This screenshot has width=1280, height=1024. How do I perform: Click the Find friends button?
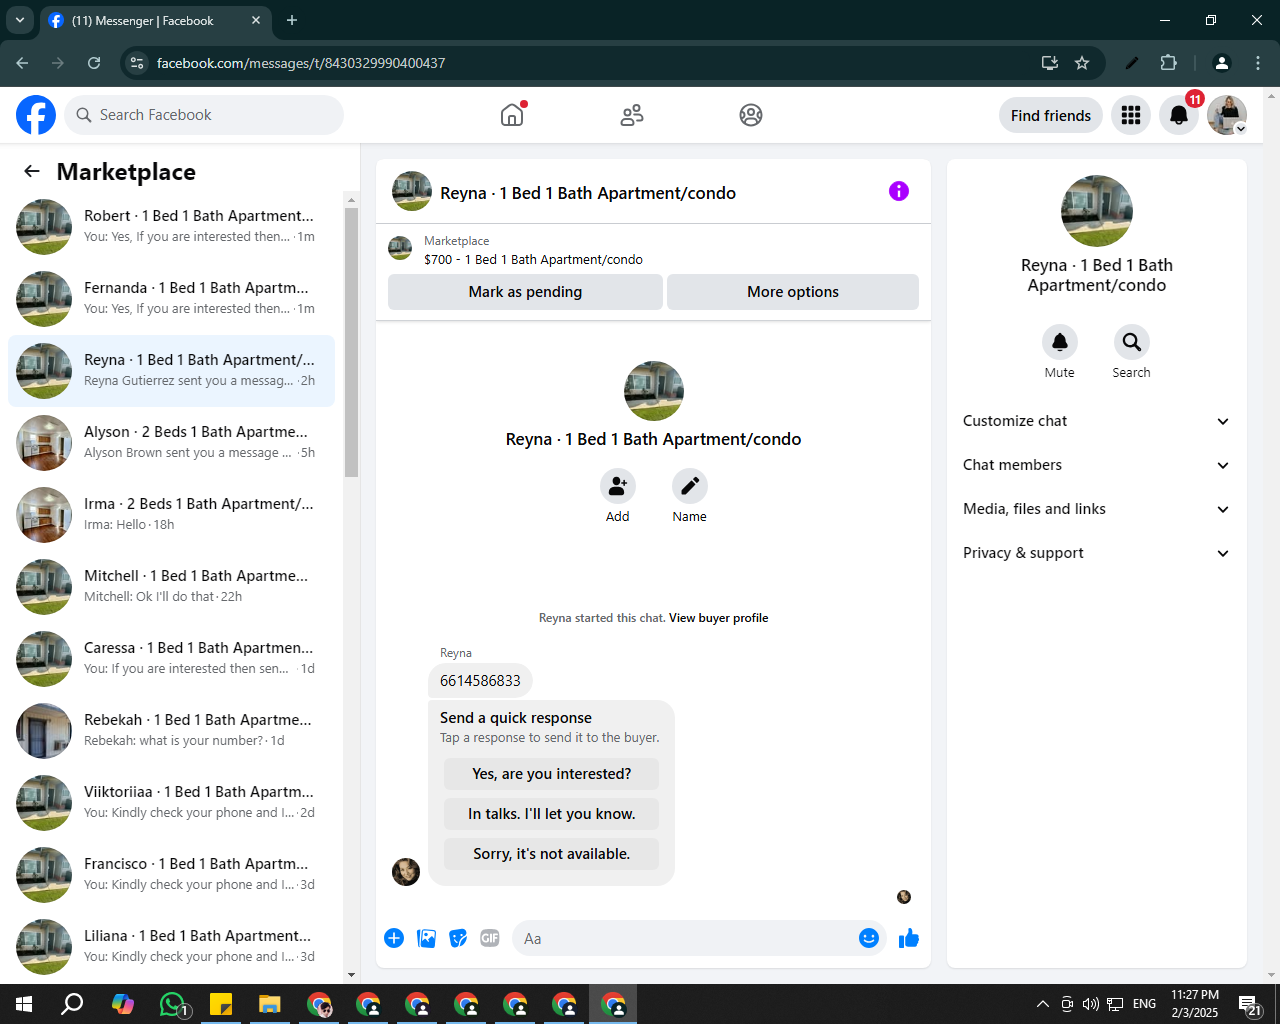tap(1051, 115)
